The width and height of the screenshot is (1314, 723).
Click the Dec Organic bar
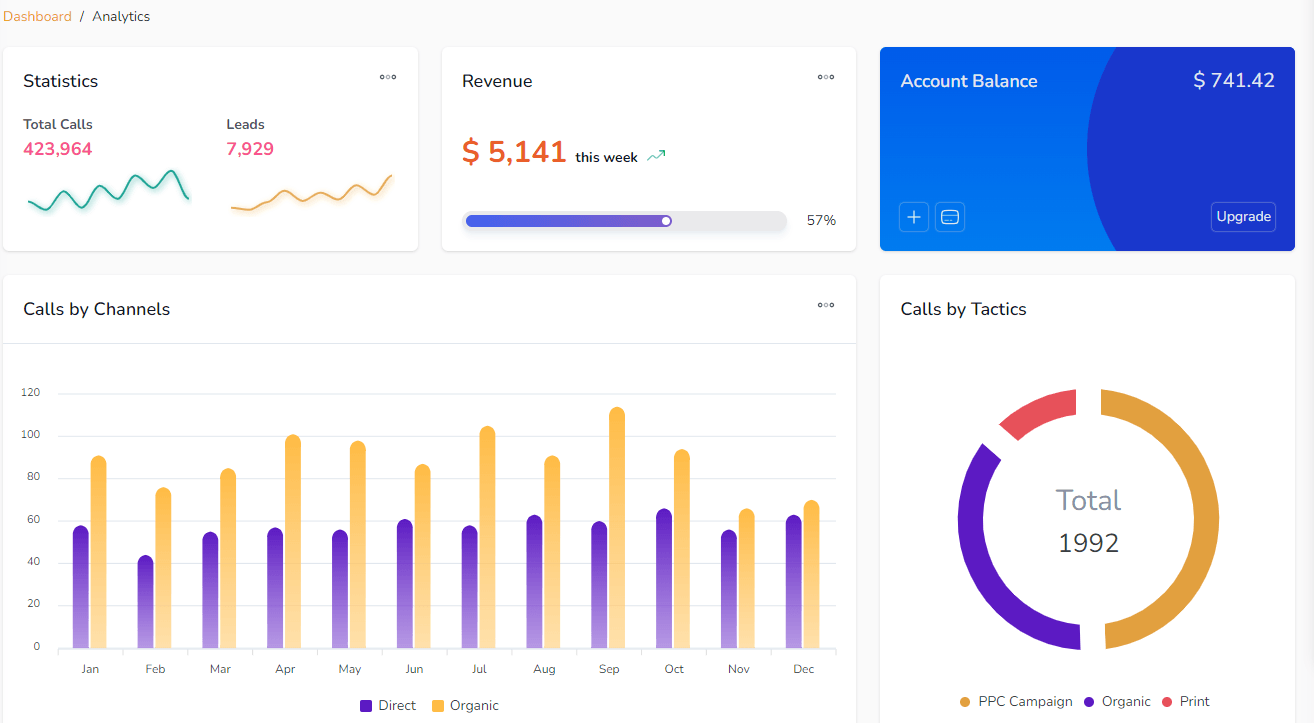[x=811, y=574]
